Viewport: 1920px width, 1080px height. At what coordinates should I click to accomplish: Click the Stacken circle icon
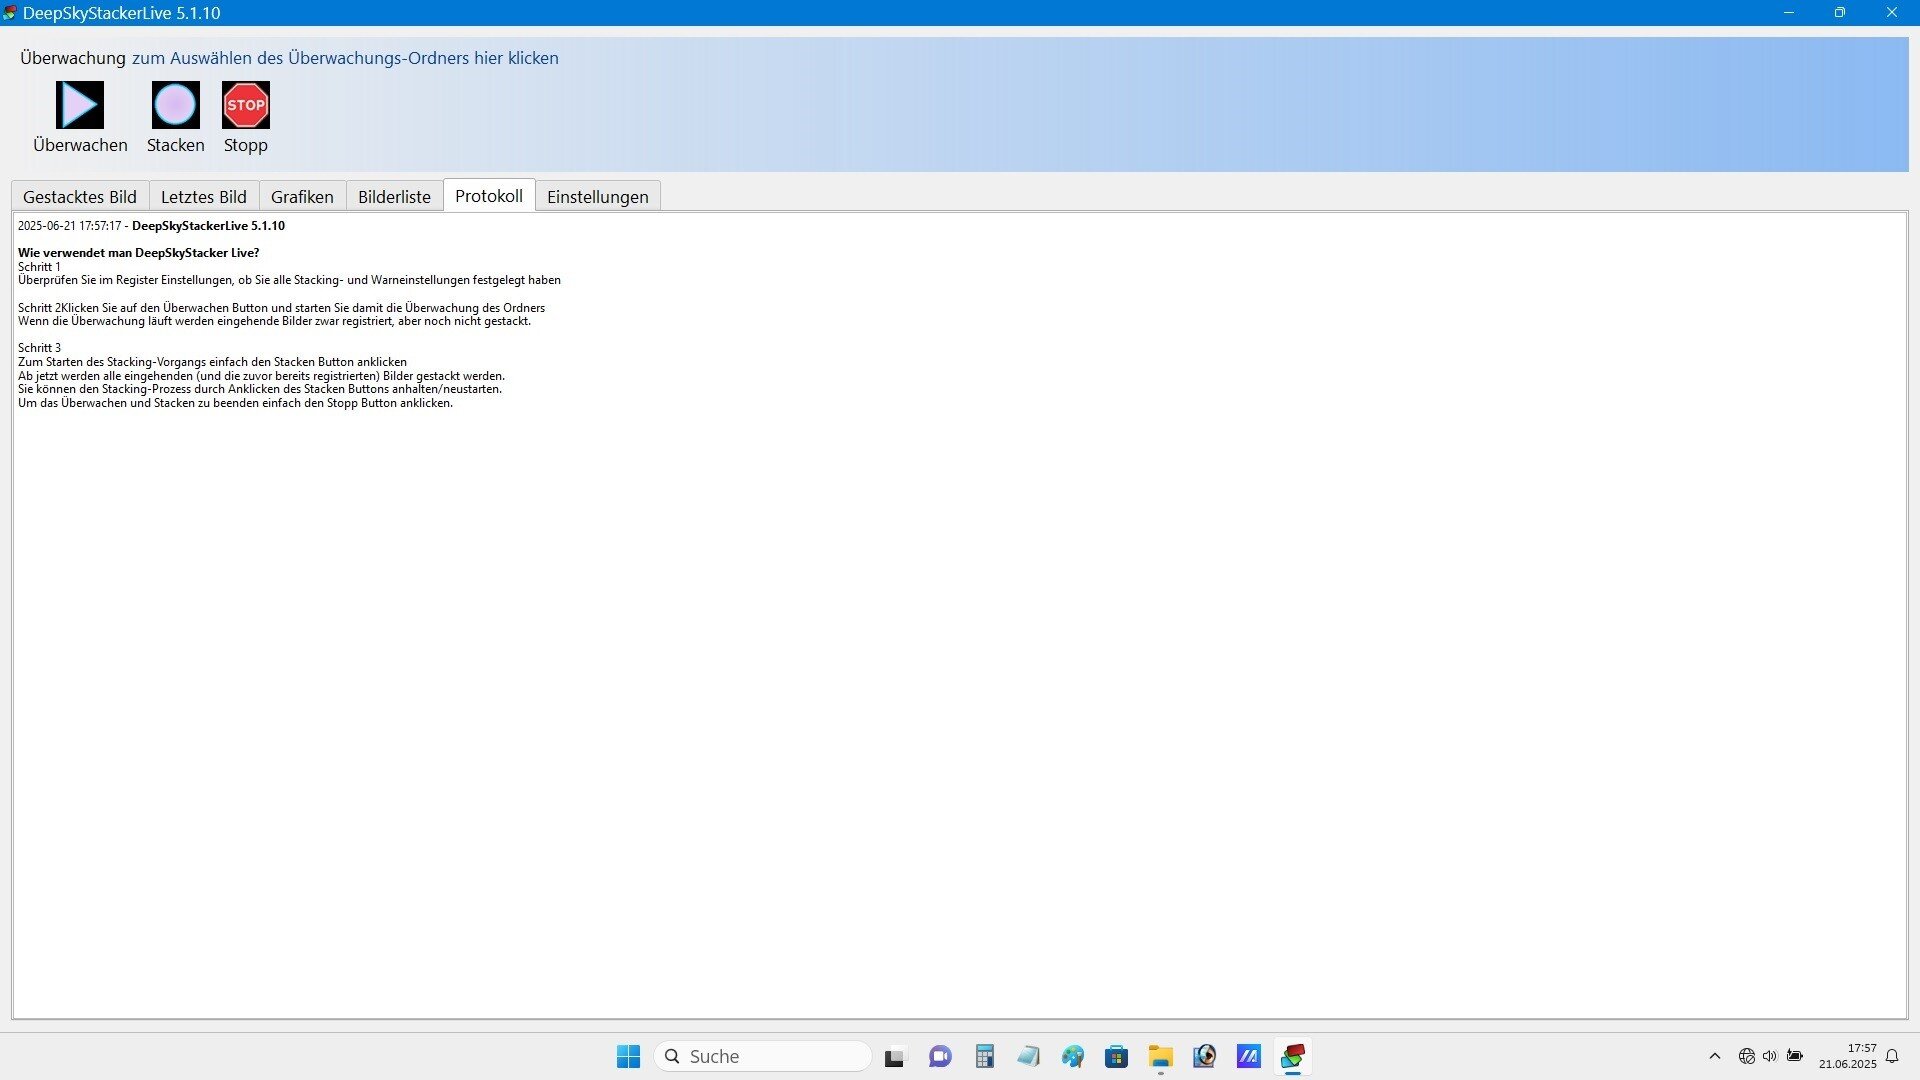pyautogui.click(x=175, y=105)
